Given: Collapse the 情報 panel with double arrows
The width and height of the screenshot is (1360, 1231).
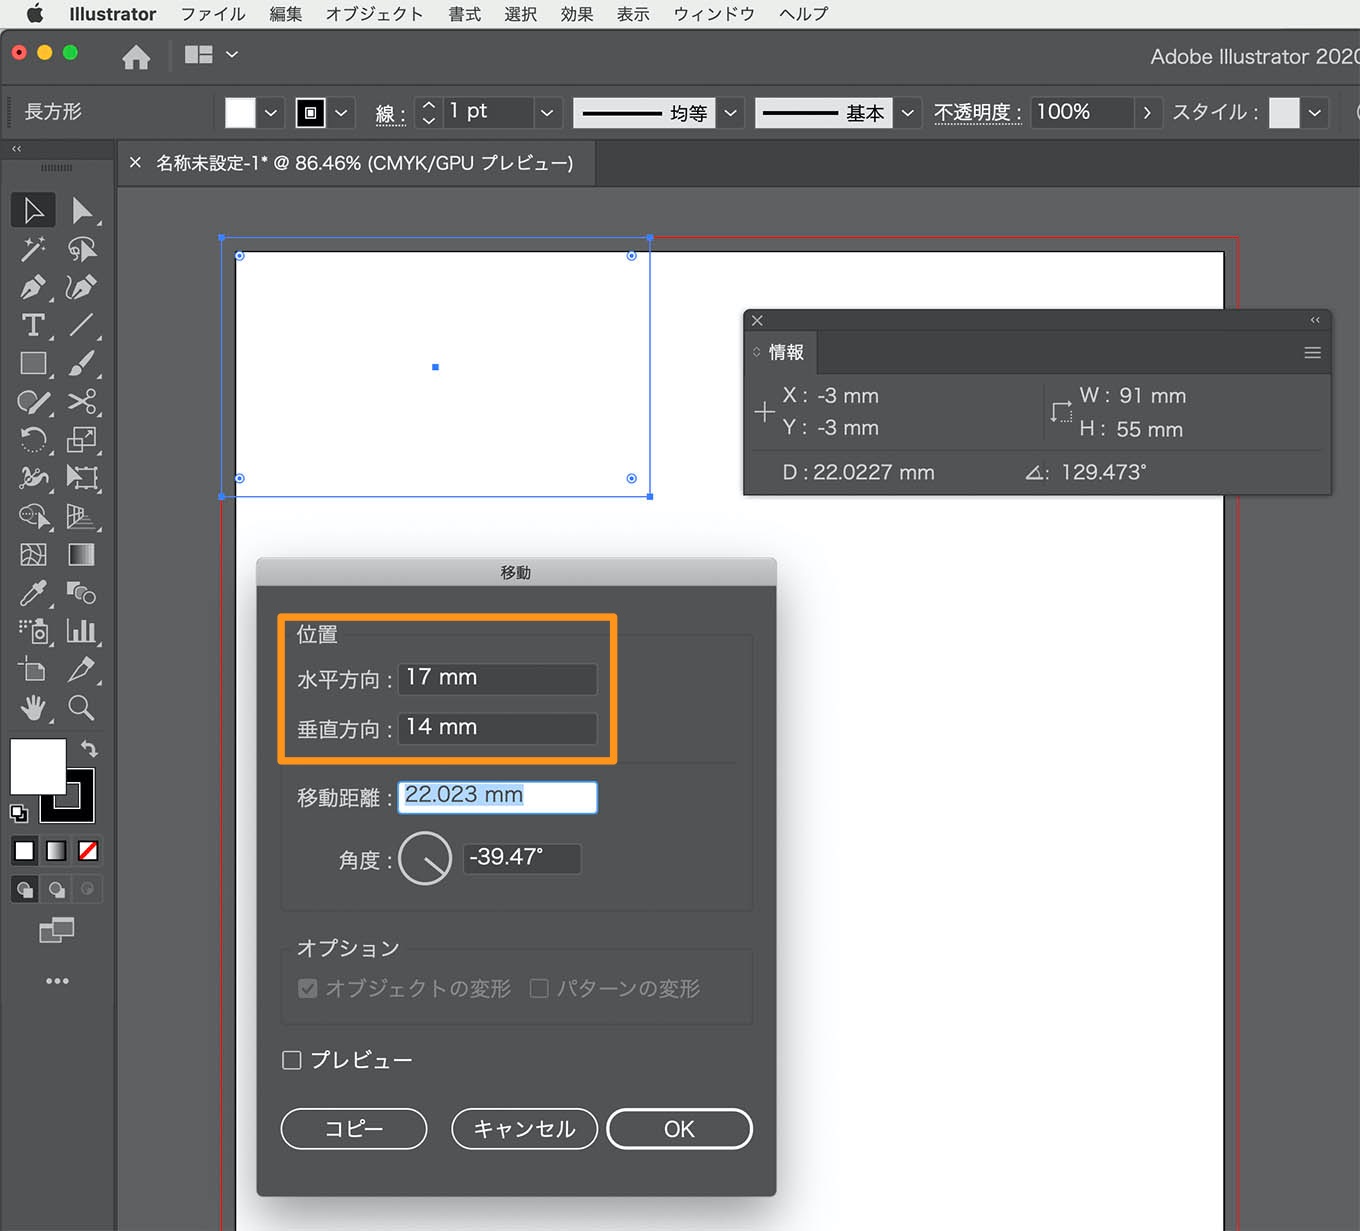Looking at the screenshot, I should [x=1315, y=320].
